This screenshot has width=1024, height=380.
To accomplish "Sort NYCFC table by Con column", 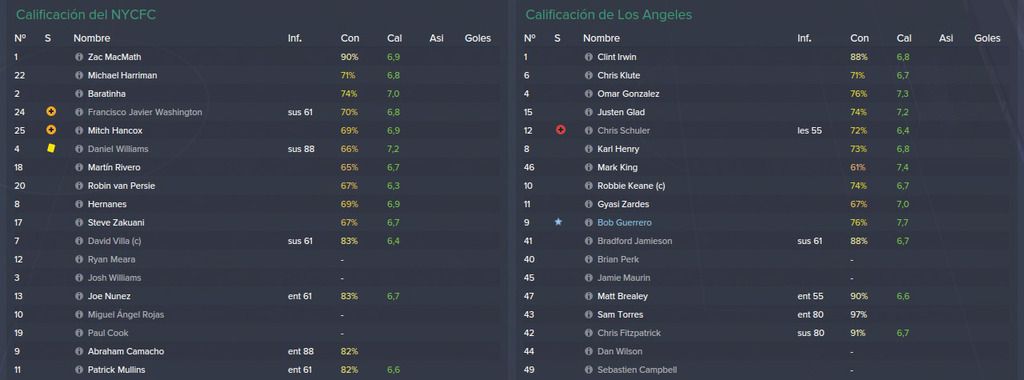I will click(x=349, y=39).
